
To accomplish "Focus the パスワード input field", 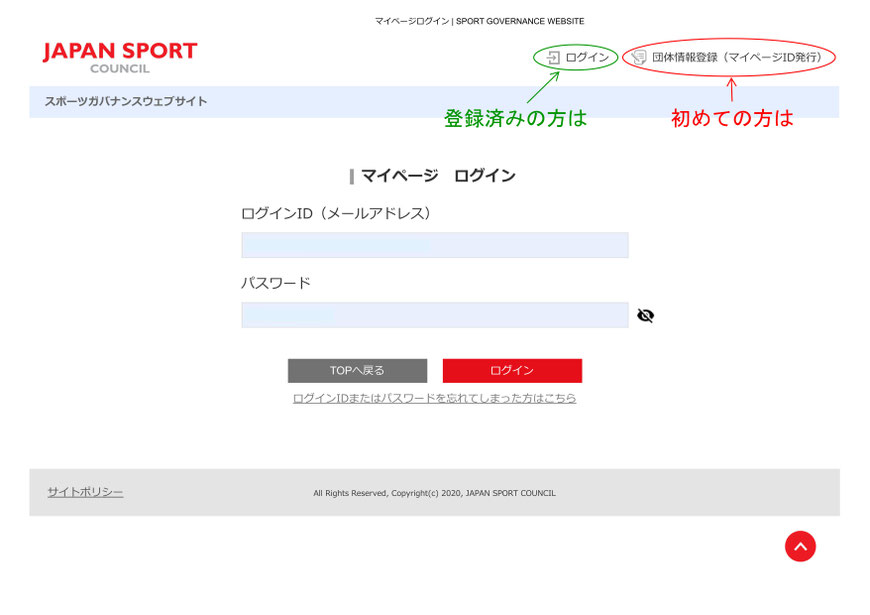I will point(434,315).
